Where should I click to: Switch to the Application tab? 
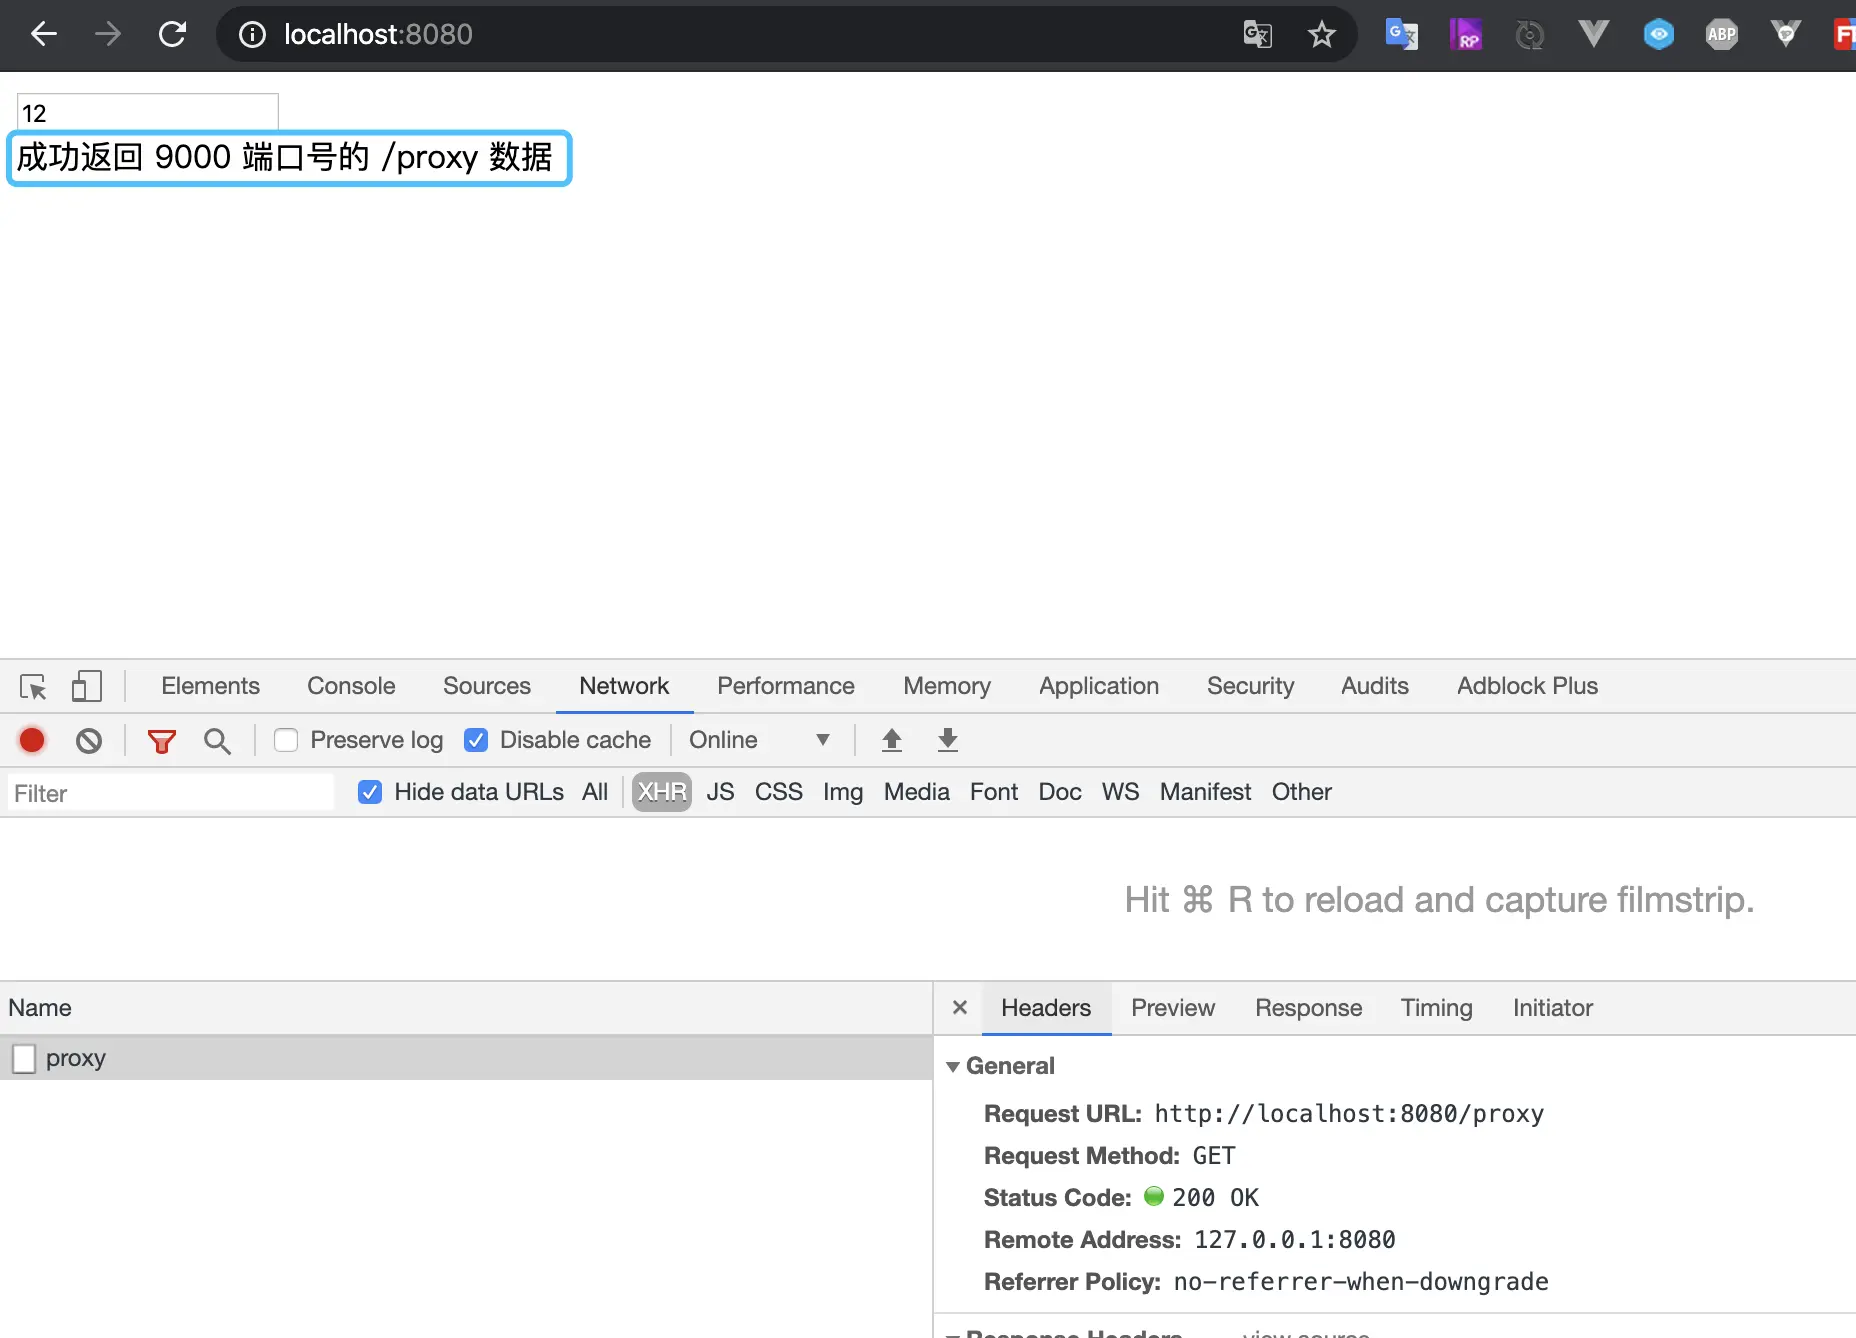(x=1099, y=686)
